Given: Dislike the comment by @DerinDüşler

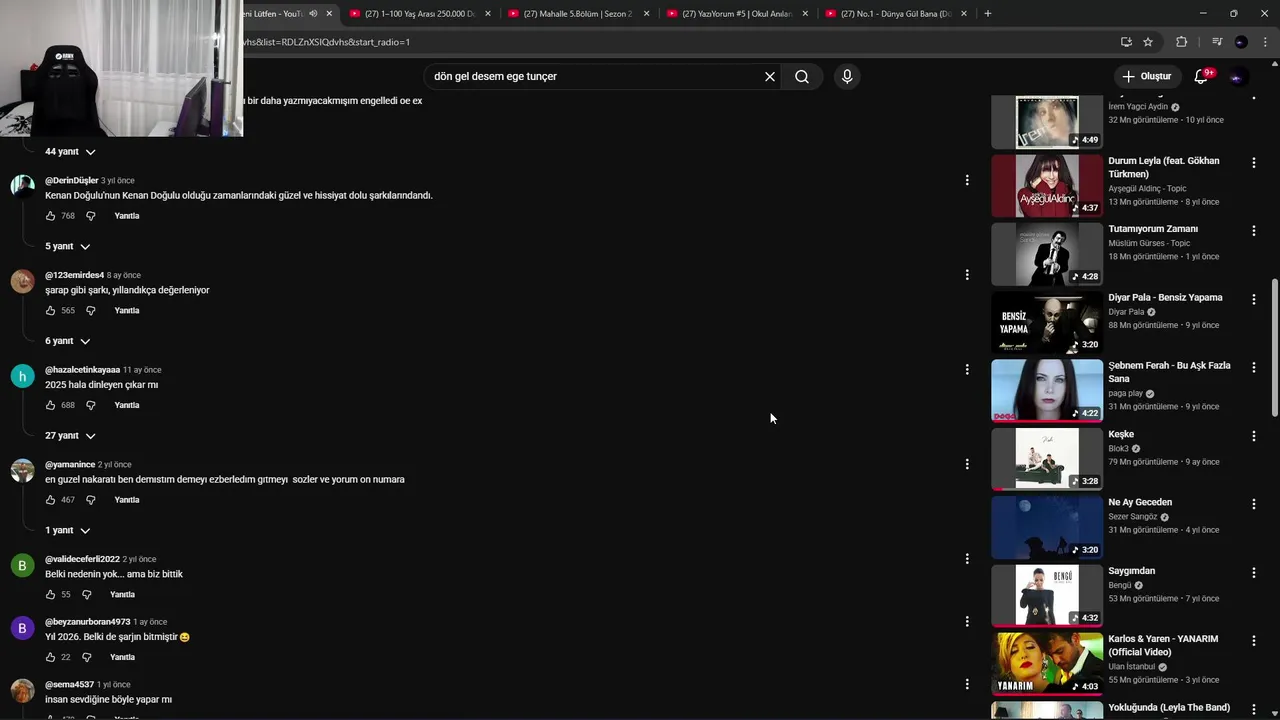Looking at the screenshot, I should coord(90,216).
